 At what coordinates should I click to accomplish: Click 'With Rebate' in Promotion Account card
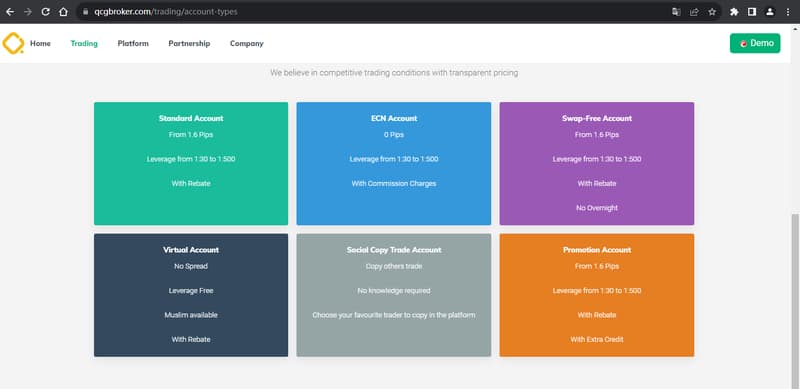click(597, 315)
